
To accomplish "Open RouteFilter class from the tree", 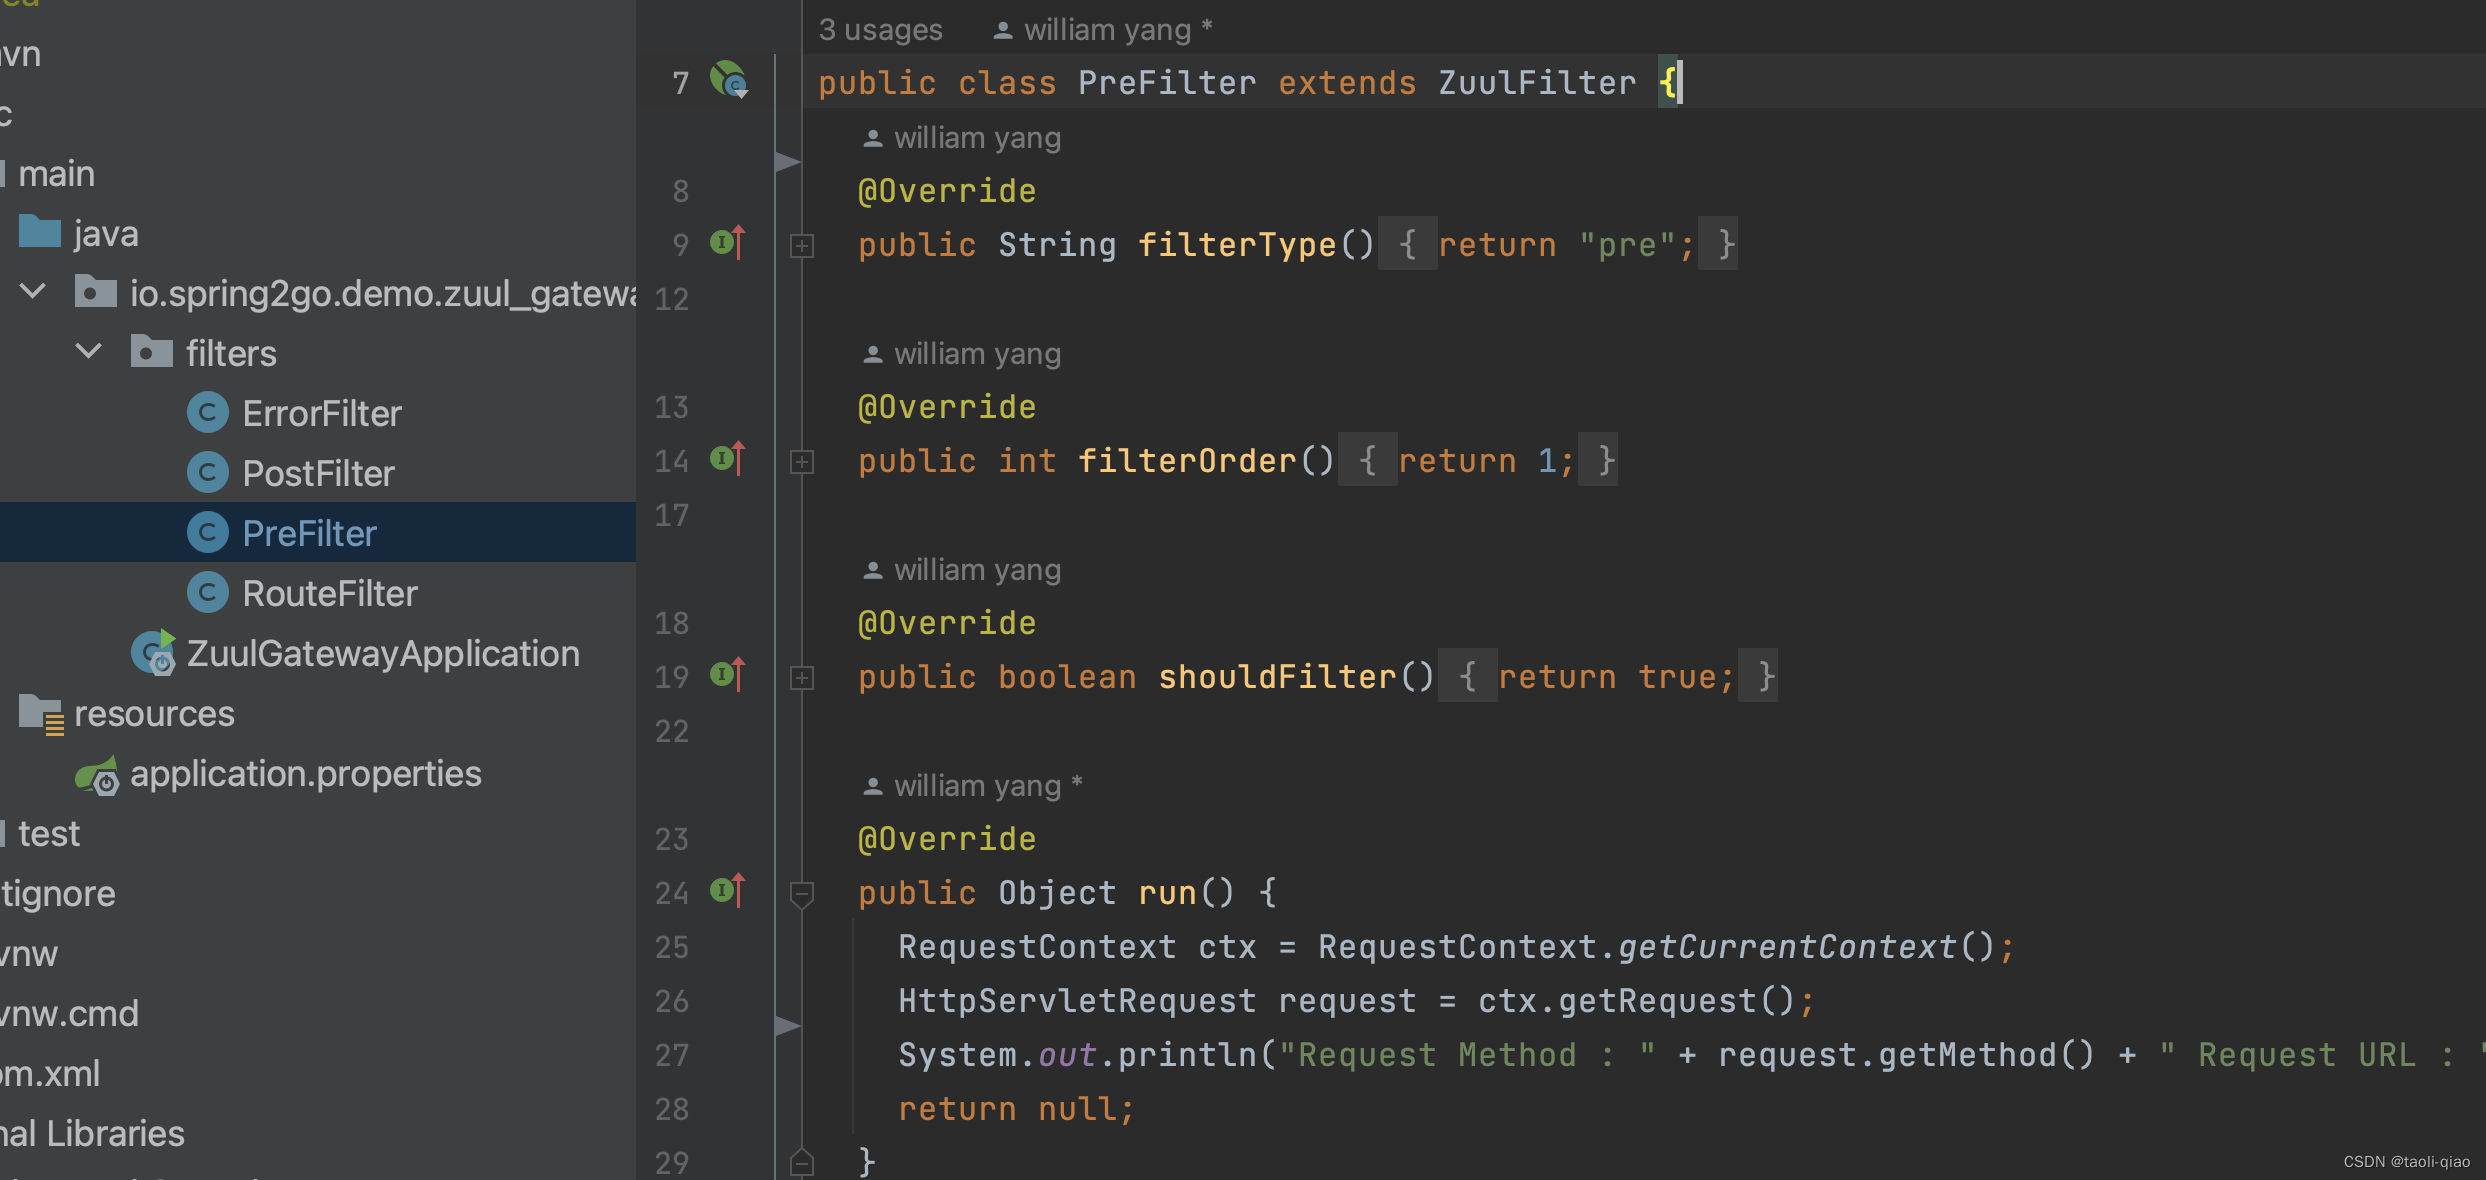I will 329,593.
